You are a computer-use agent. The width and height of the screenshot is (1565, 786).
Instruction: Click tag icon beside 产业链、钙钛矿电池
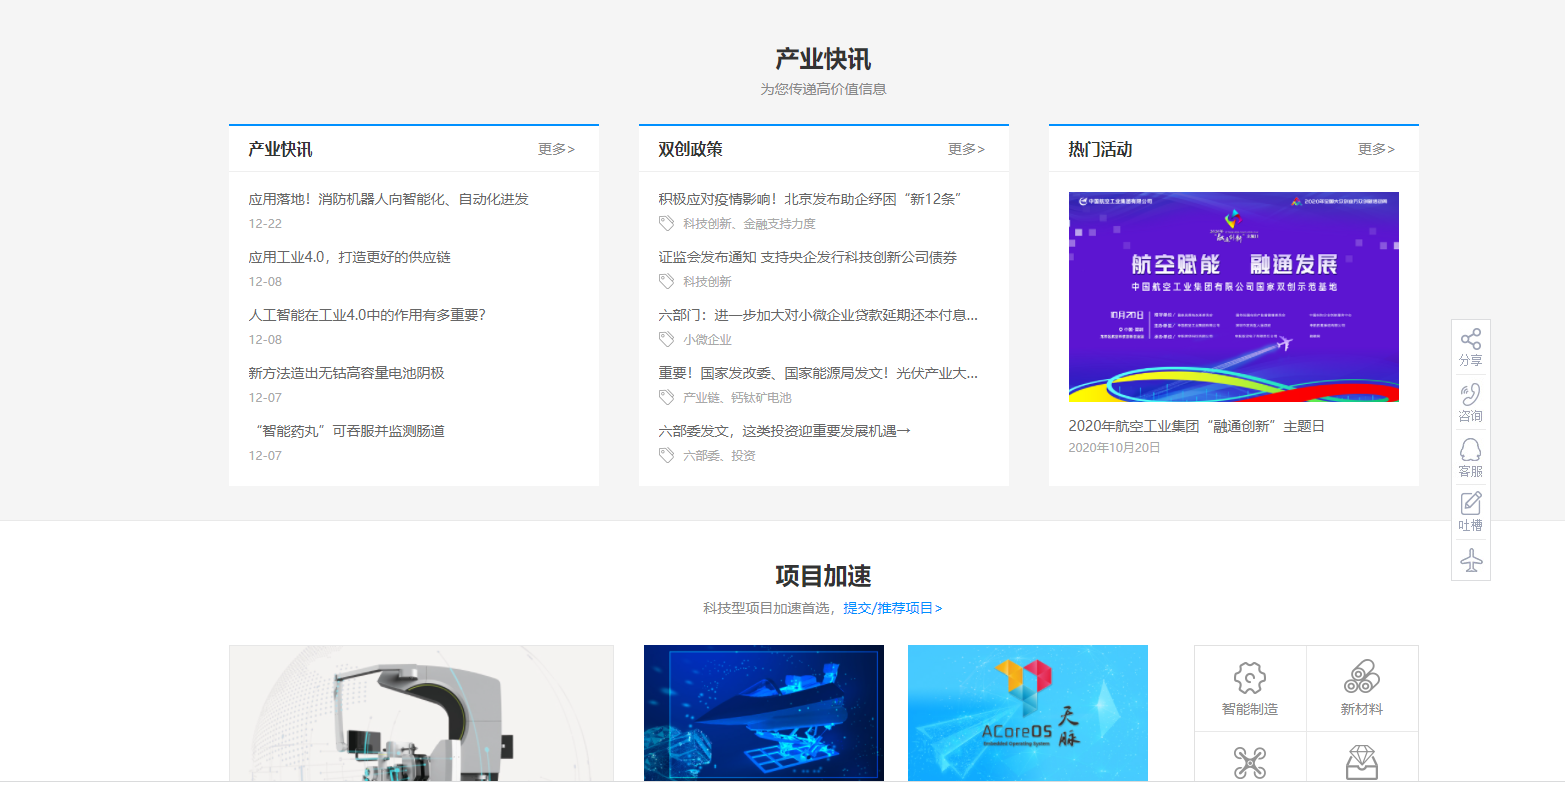click(666, 397)
